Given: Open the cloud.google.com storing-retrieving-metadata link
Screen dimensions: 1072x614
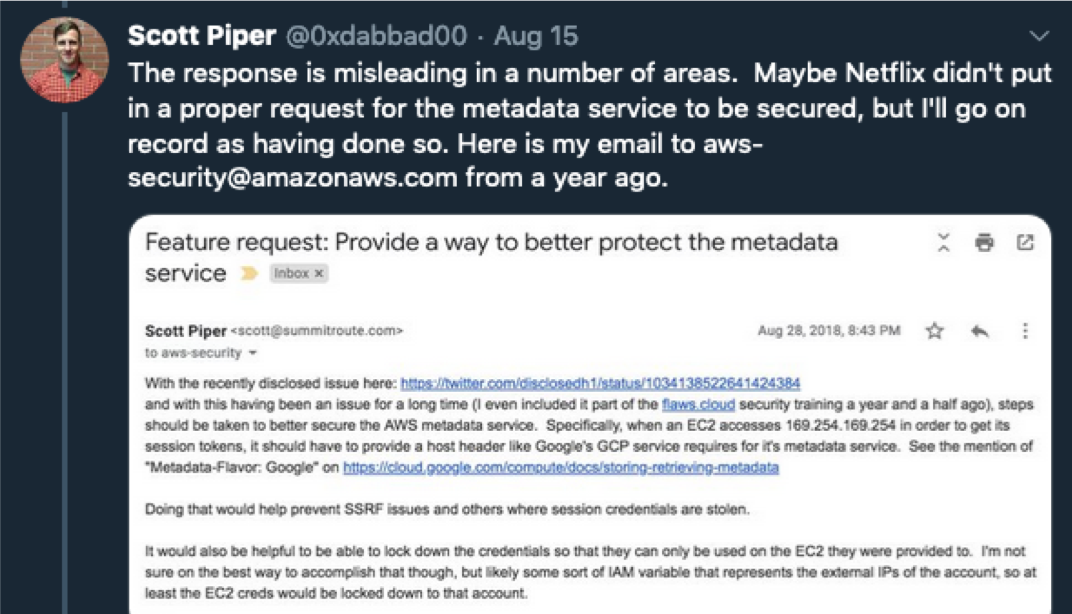Looking at the screenshot, I should click(560, 467).
